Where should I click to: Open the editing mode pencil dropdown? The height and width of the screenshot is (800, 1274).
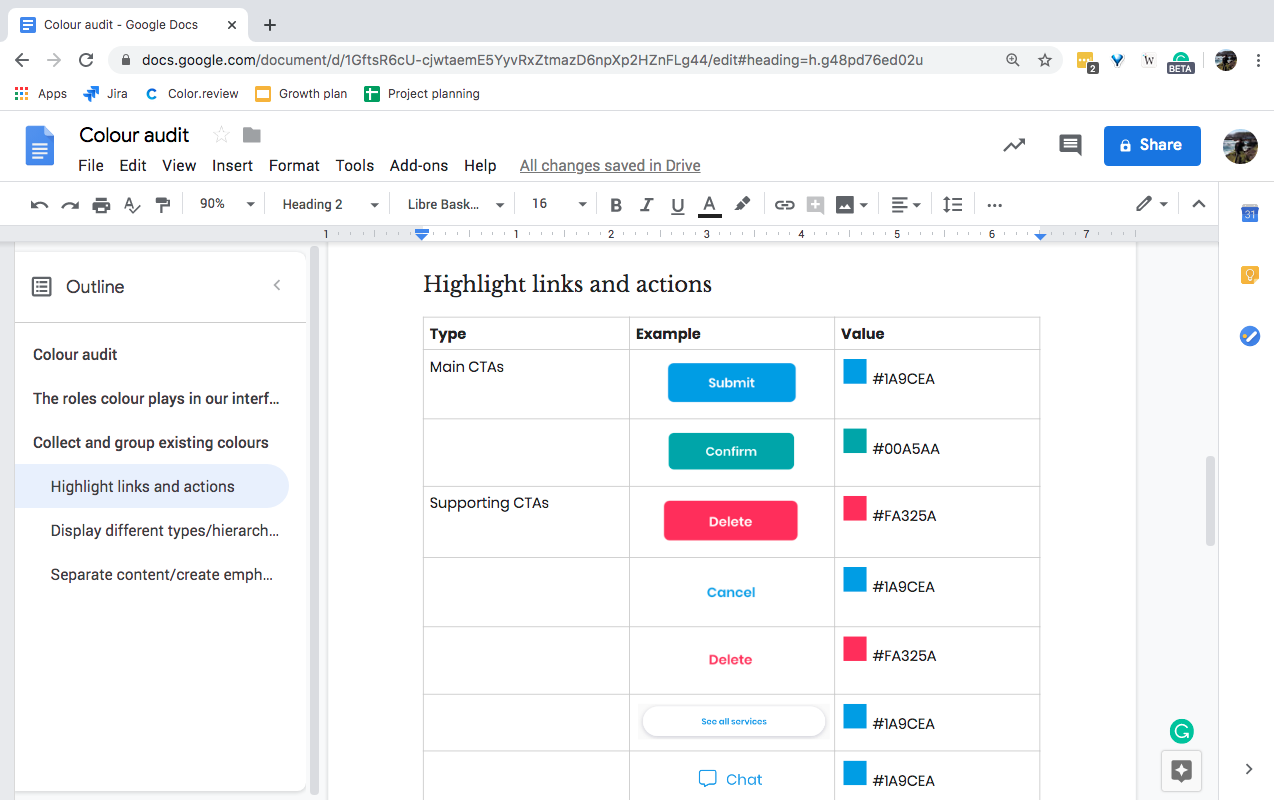[x=1152, y=204]
